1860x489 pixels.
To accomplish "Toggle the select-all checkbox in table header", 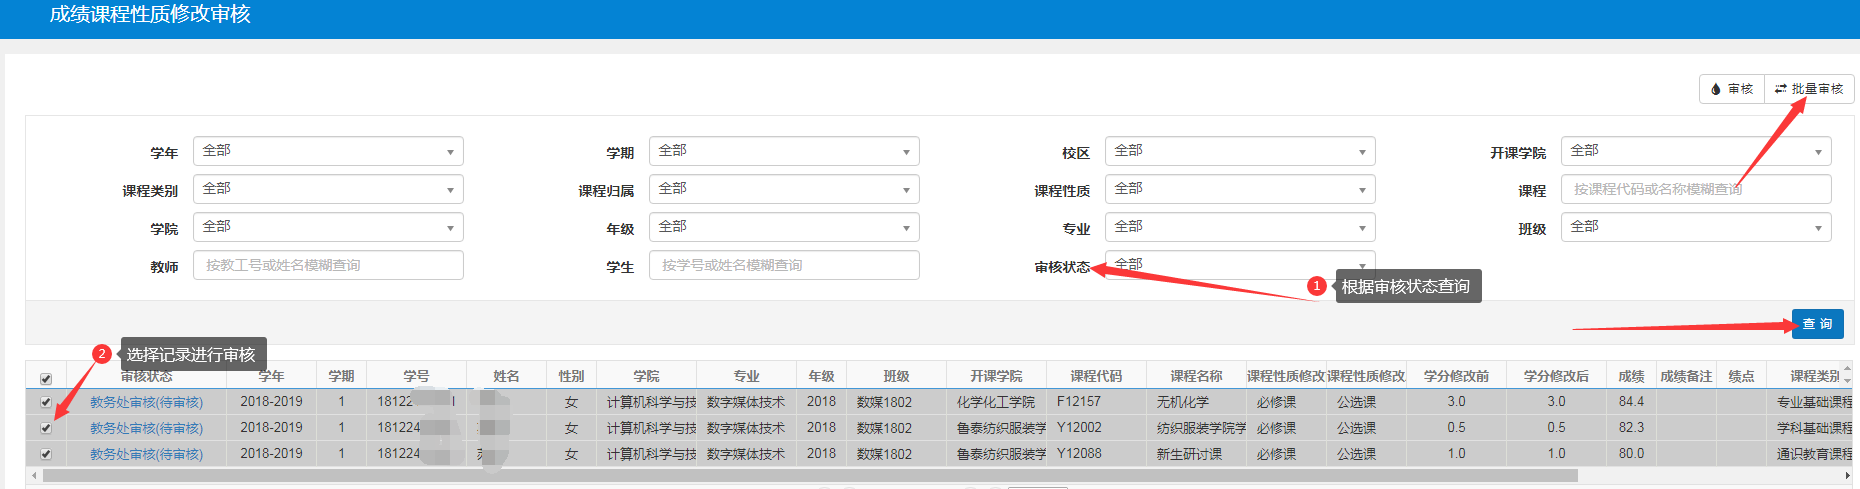I will (46, 379).
